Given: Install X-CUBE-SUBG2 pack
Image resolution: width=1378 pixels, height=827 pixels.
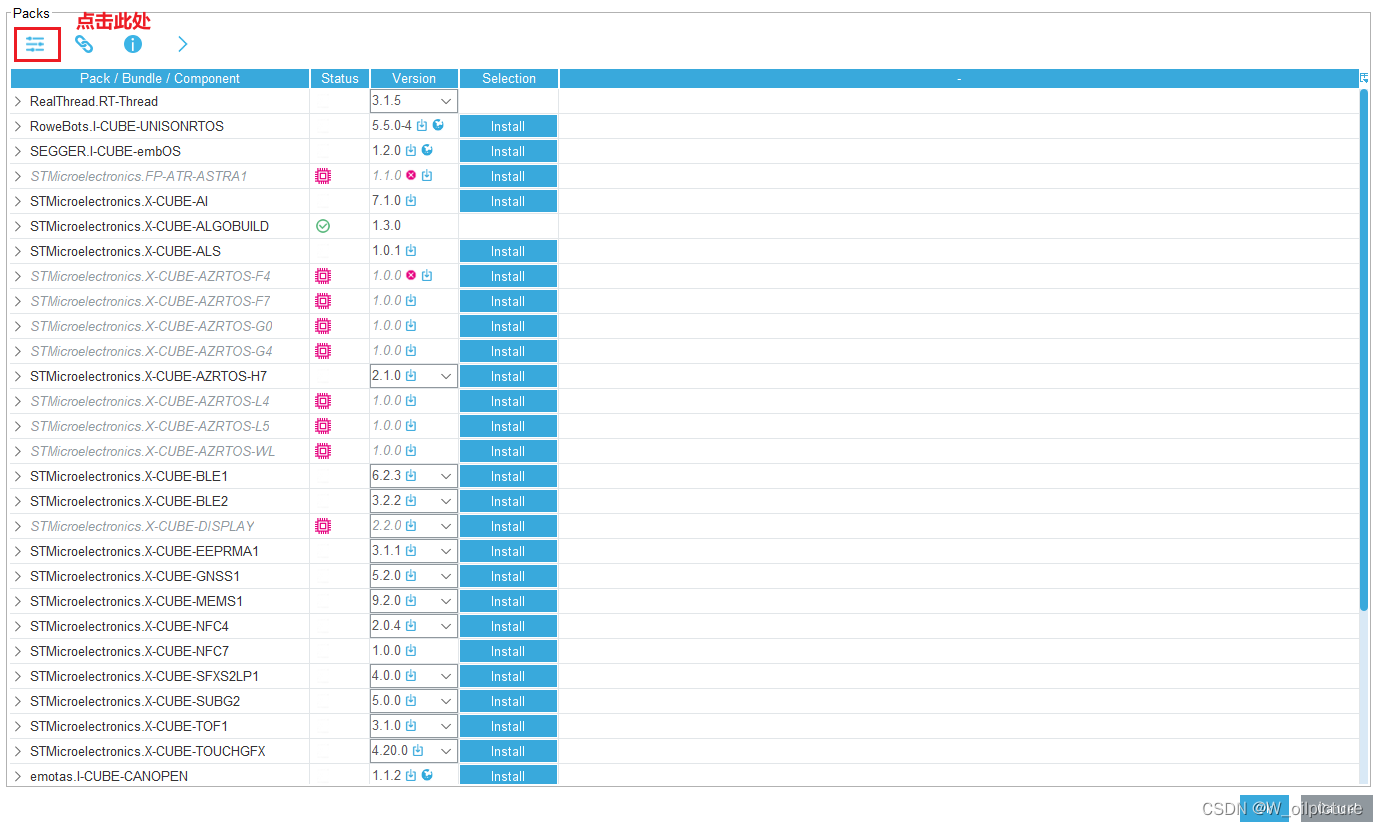Looking at the screenshot, I should click(508, 701).
